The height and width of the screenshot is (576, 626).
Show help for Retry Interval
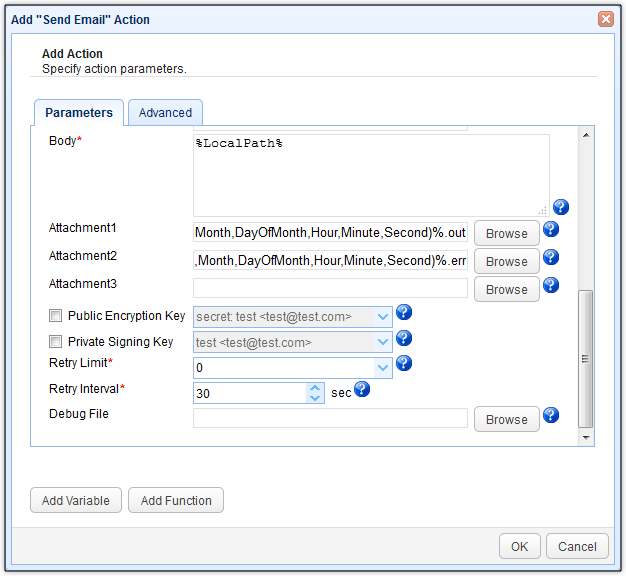click(362, 390)
